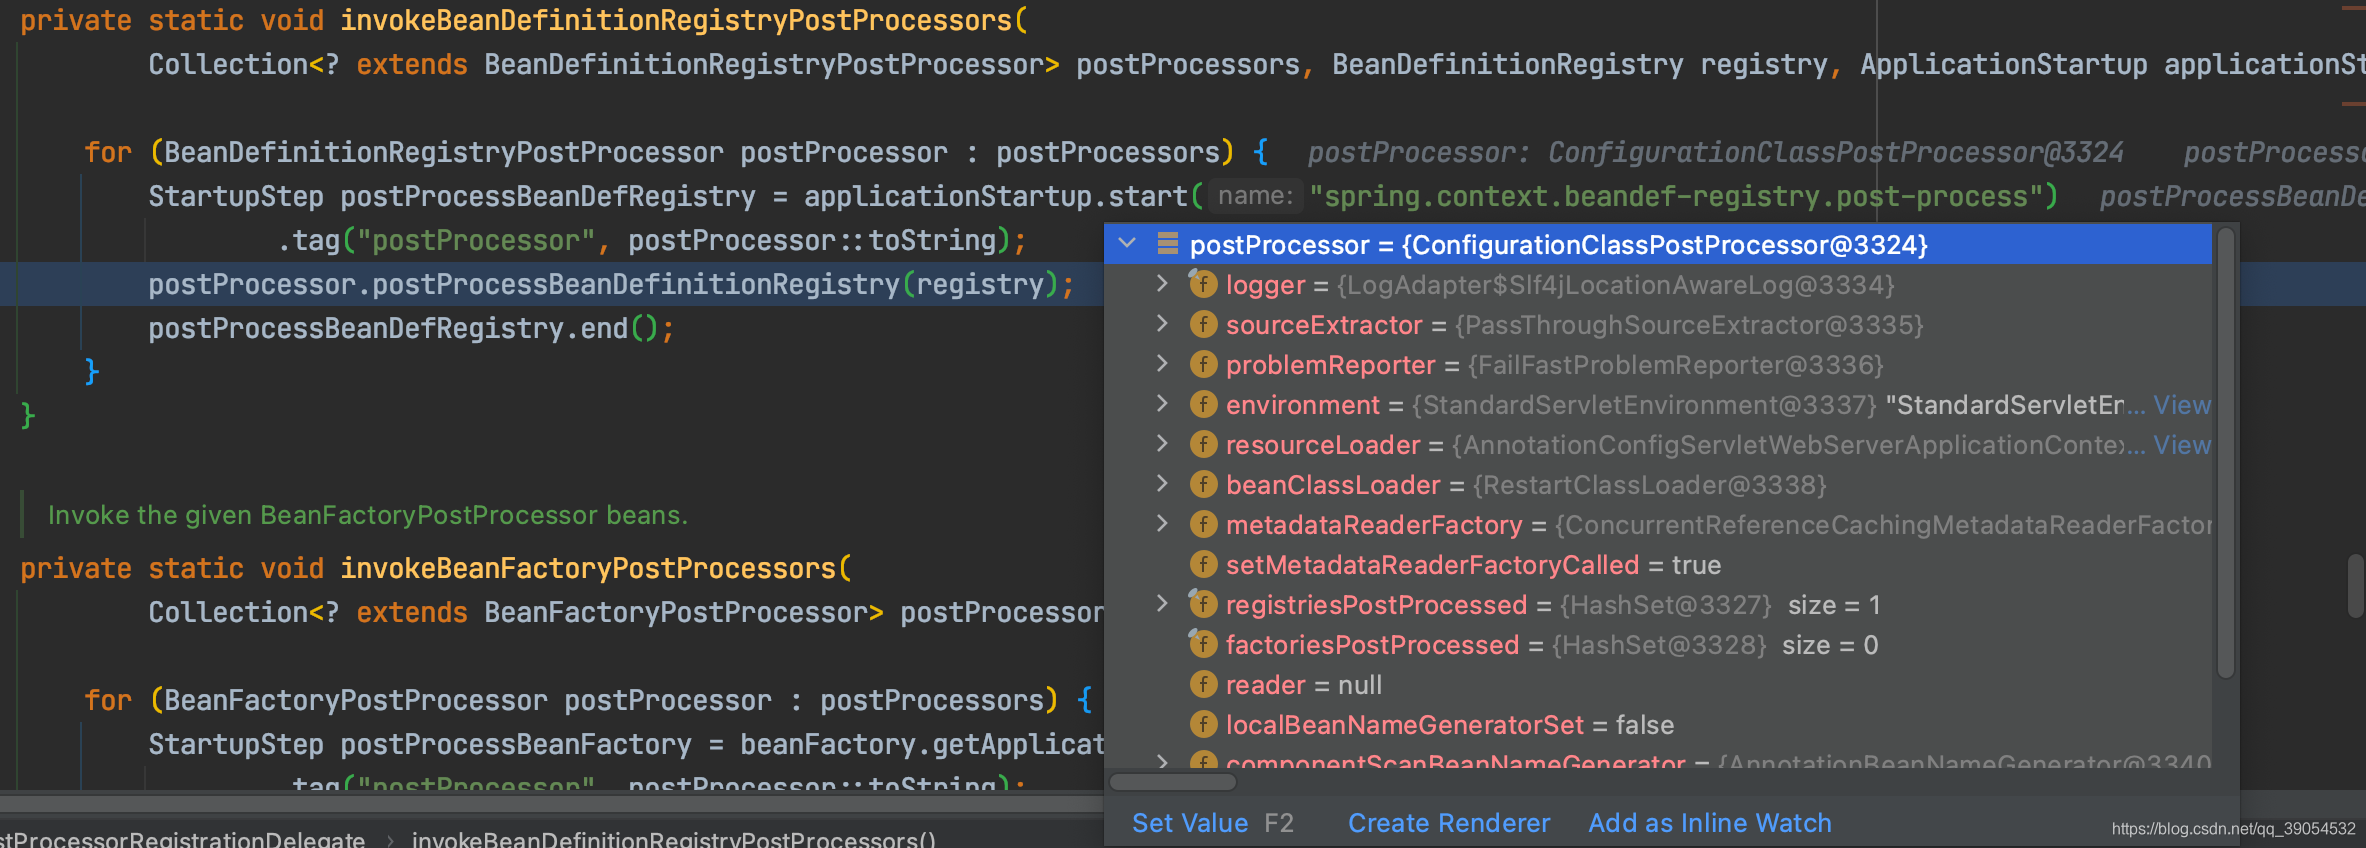Click the {LogAdapter$Slf4jLocationAwareLog@3334} value

click(1616, 285)
